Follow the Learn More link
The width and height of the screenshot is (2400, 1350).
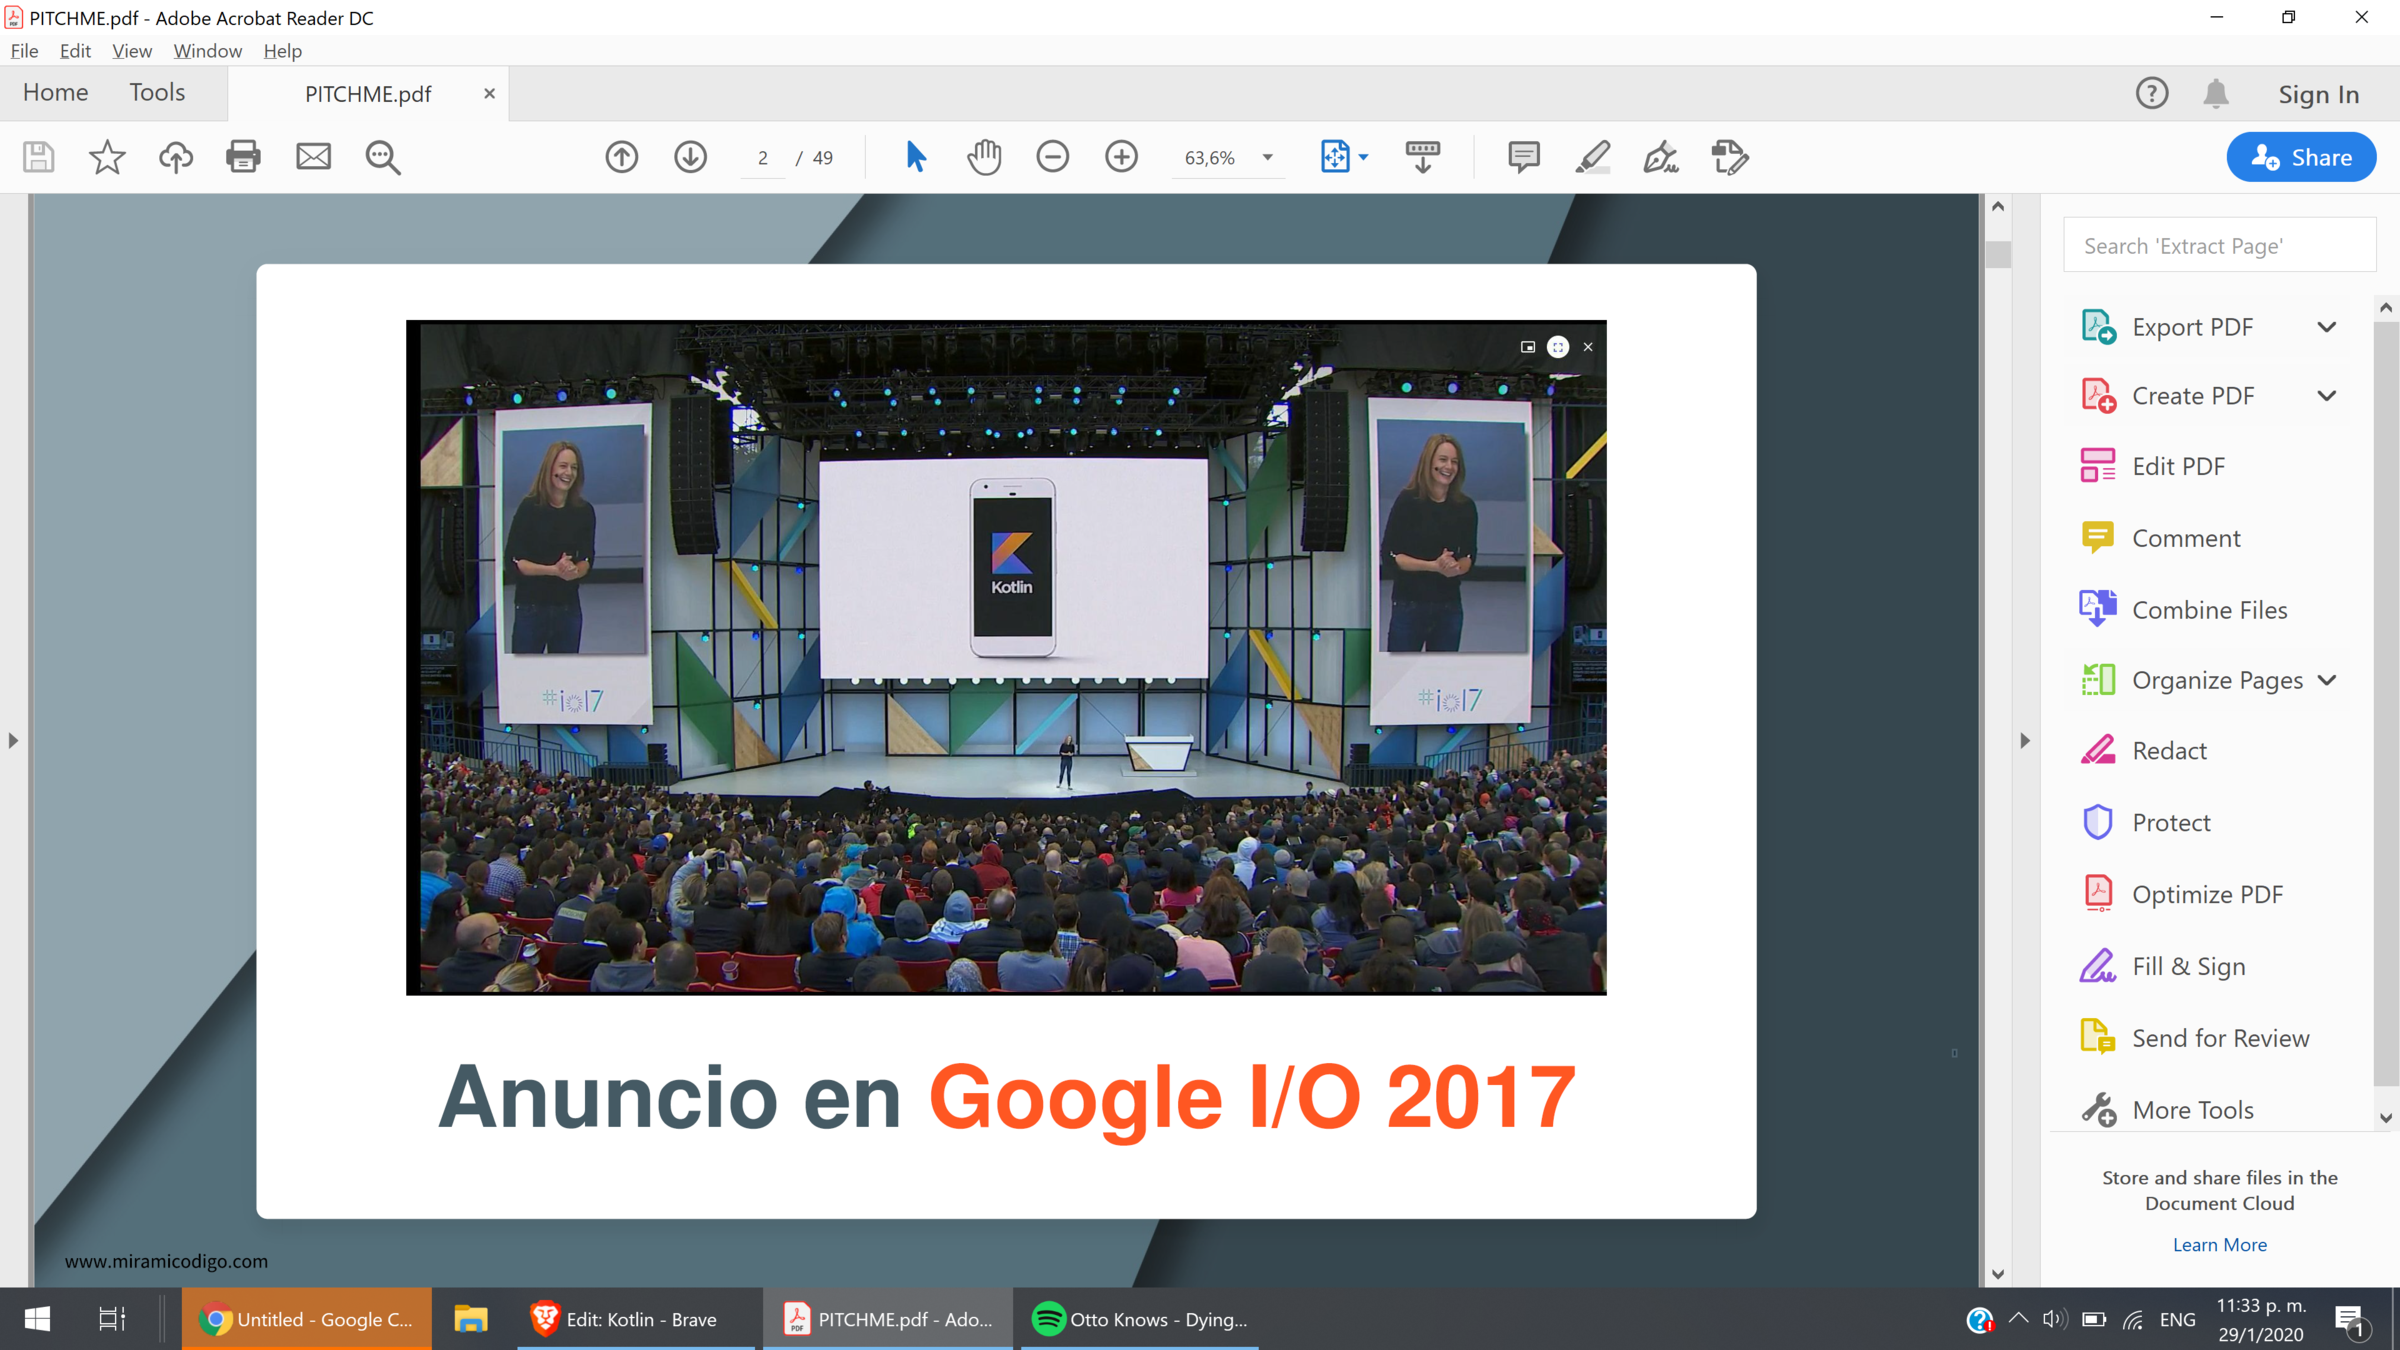[x=2219, y=1245]
